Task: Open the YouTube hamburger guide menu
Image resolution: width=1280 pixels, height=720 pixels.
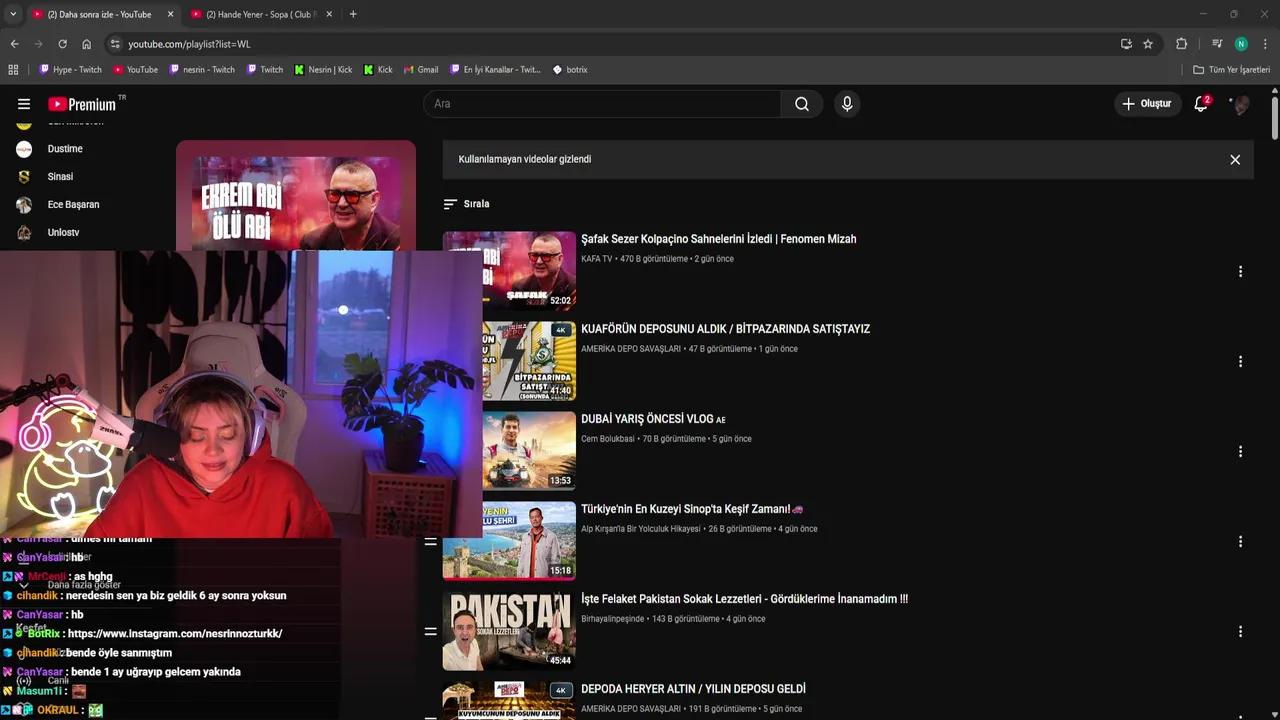Action: click(24, 104)
